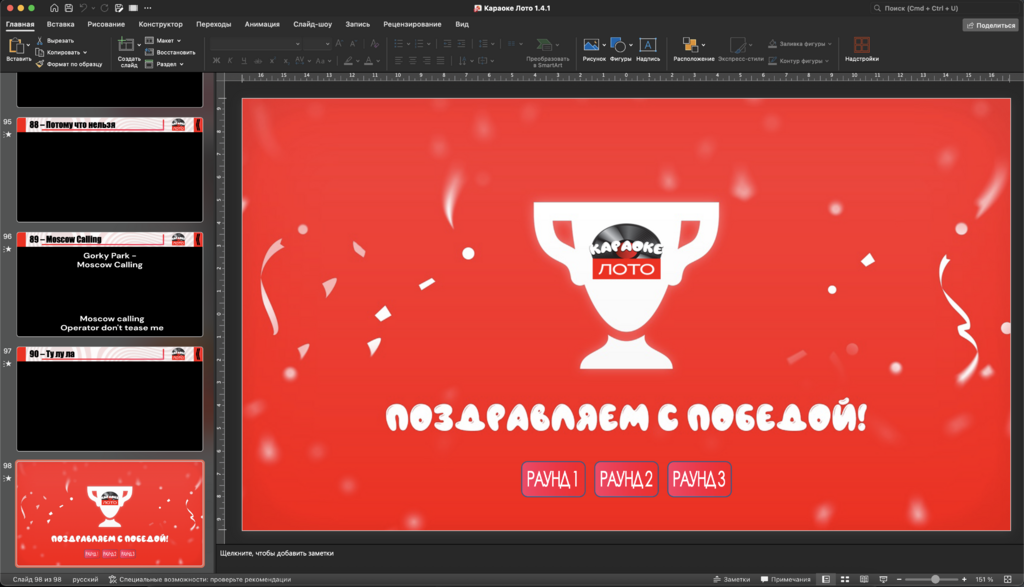Click the font color (A) swatch button
This screenshot has width=1024, height=587.
click(368, 61)
